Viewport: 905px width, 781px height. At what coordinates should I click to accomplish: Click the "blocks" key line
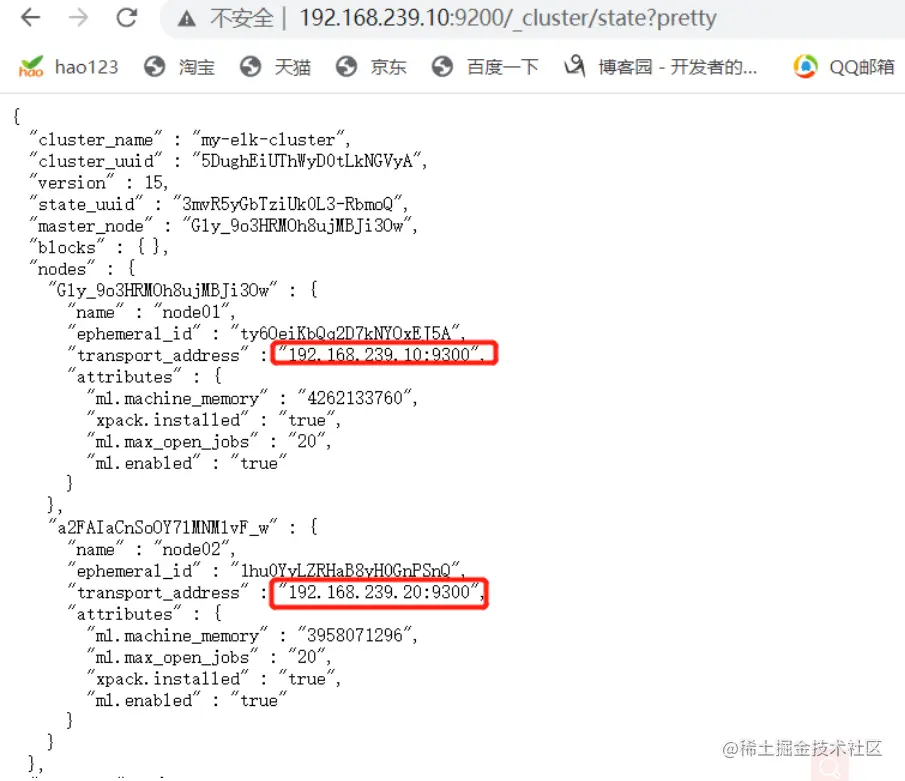point(99,248)
